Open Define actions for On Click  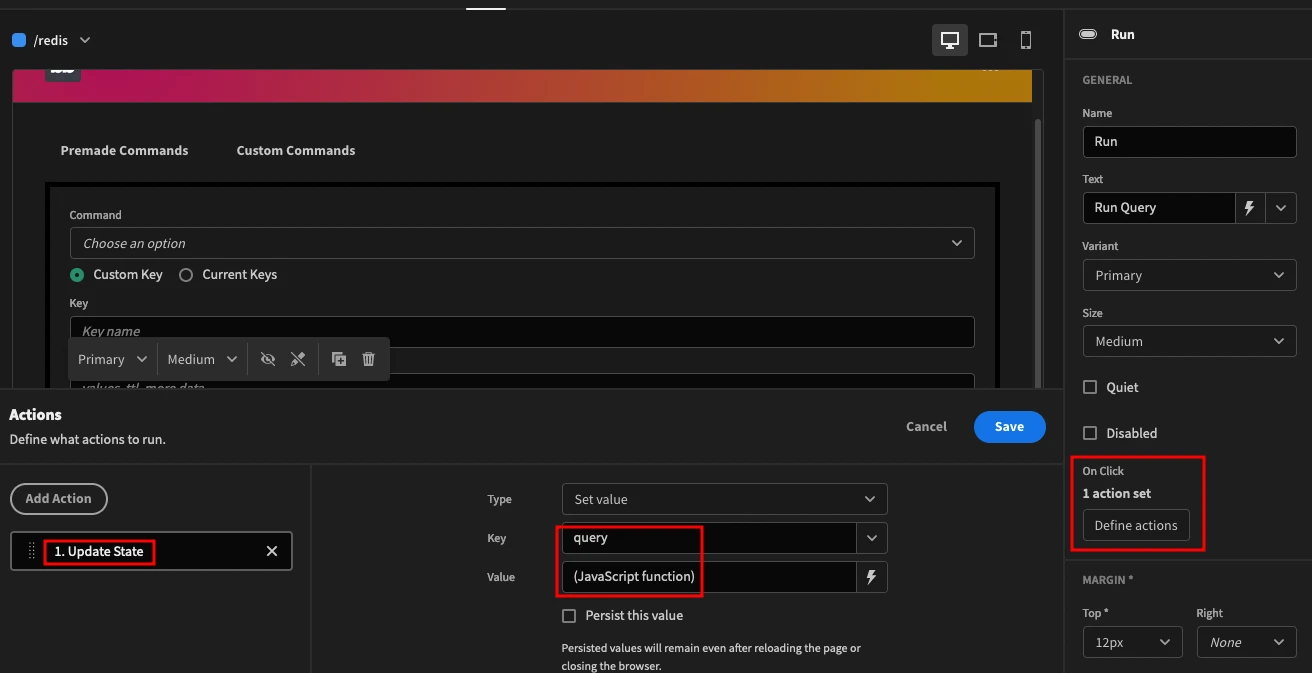coord(1136,525)
